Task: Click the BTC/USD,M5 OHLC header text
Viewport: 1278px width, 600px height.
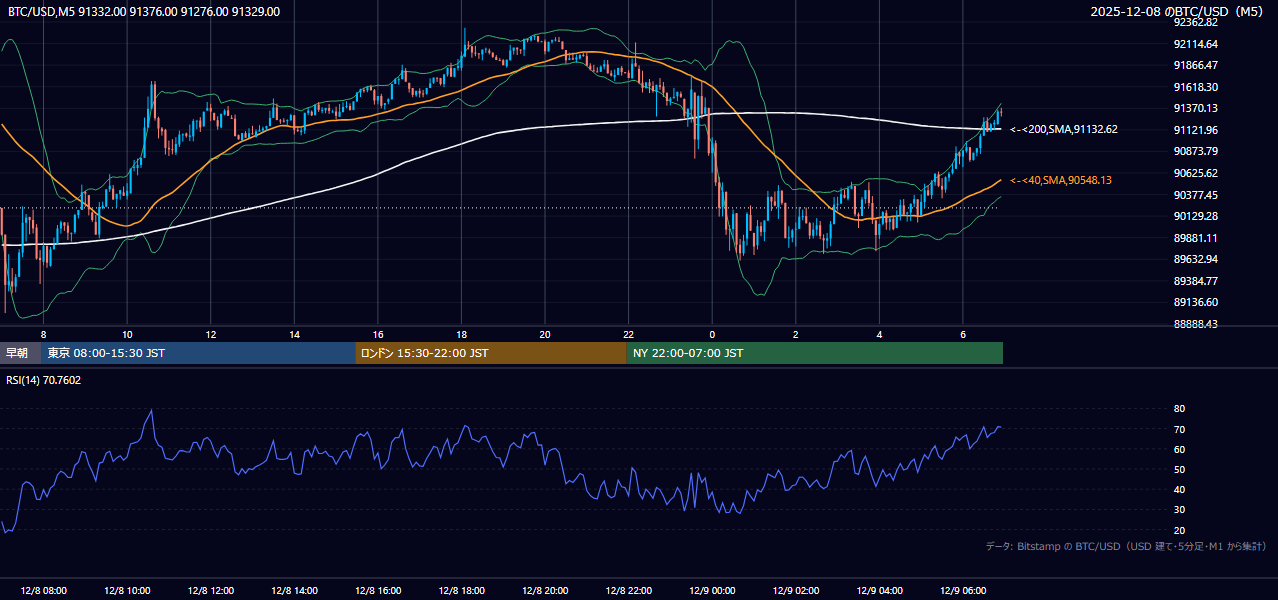Action: tap(144, 12)
